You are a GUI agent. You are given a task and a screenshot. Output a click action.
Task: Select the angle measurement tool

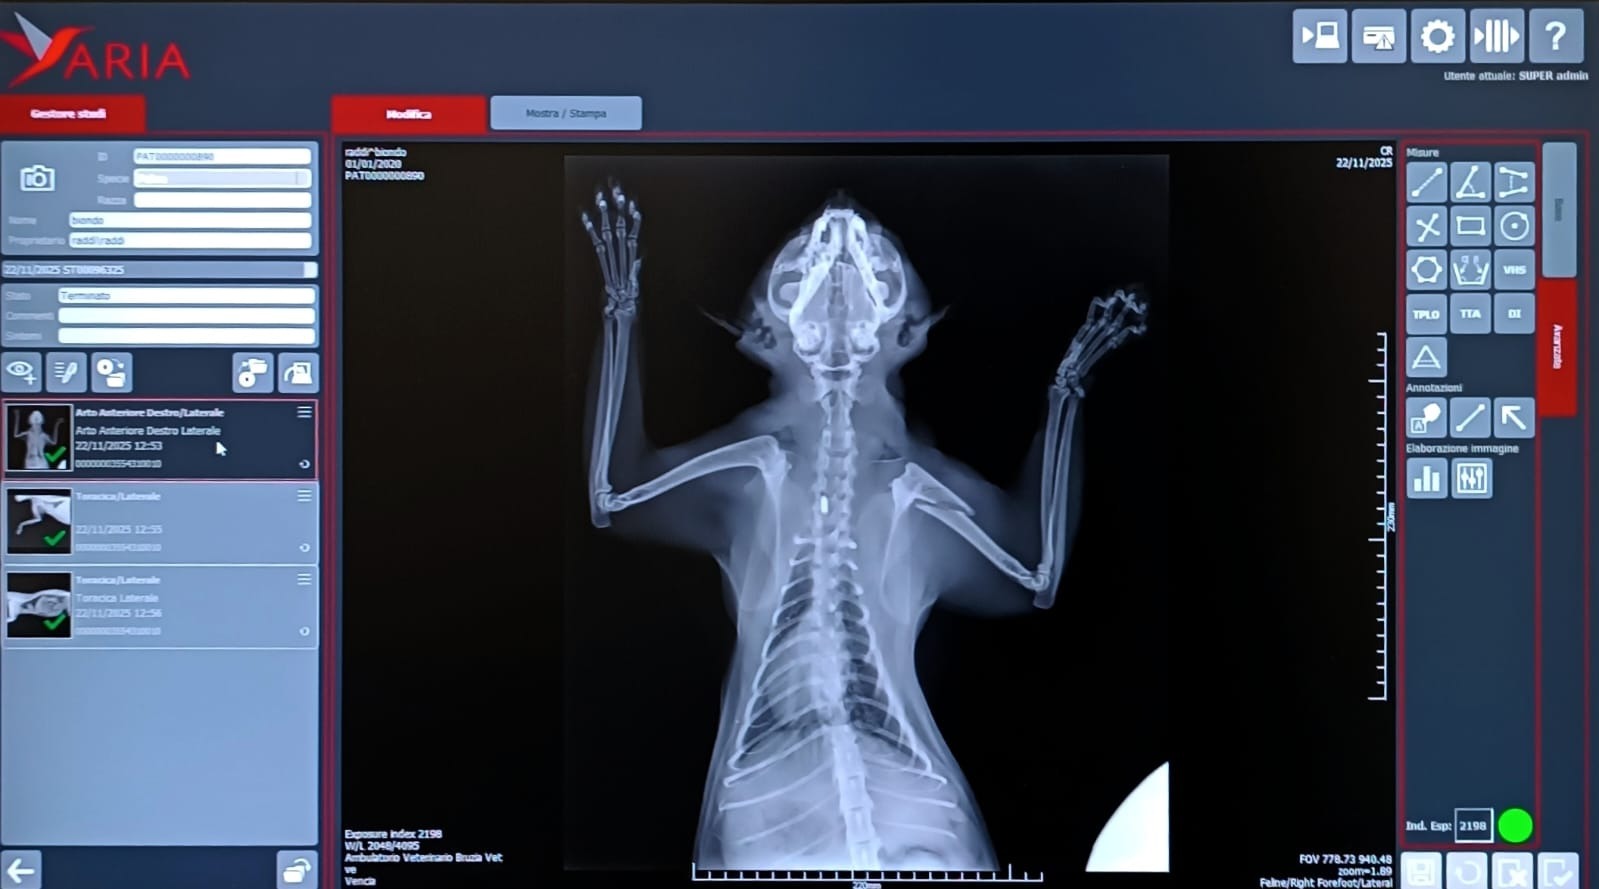1469,183
